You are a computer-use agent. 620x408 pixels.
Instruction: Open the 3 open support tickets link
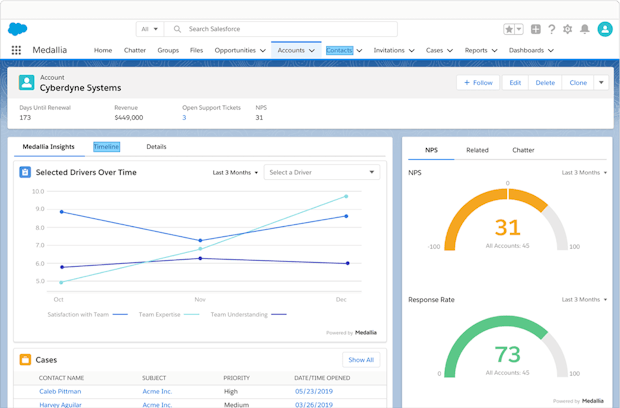click(184, 118)
